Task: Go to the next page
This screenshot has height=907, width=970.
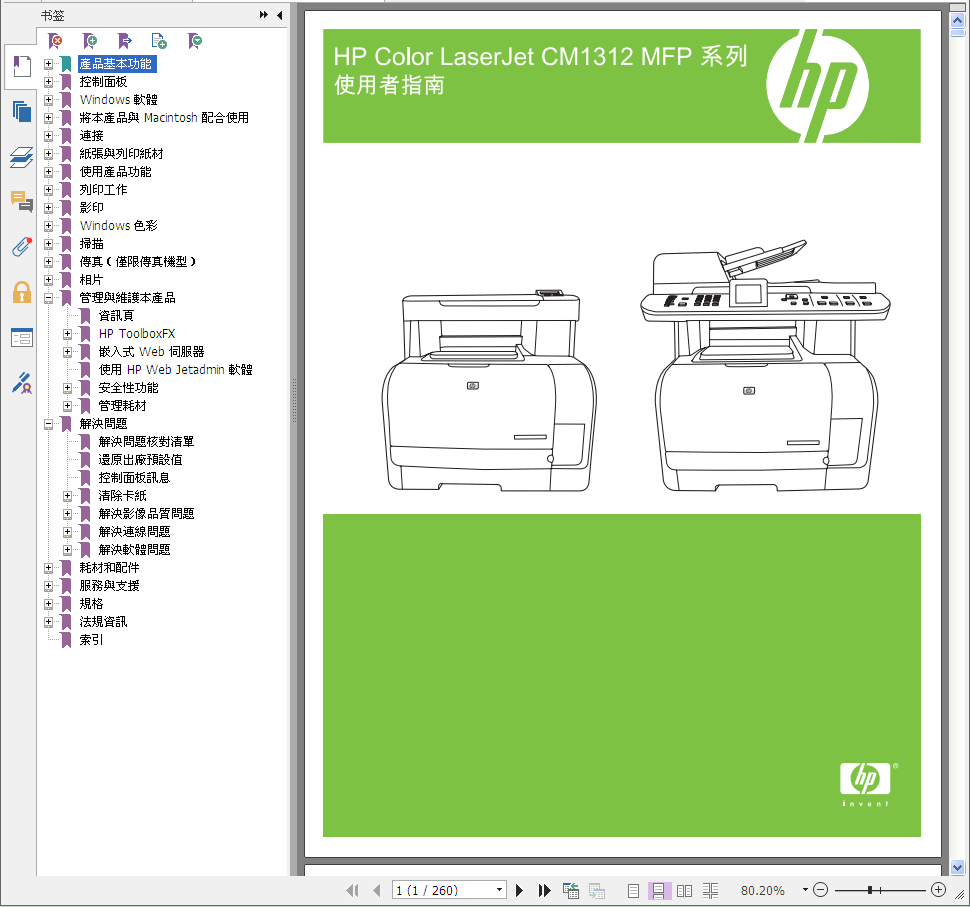Action: coord(520,890)
